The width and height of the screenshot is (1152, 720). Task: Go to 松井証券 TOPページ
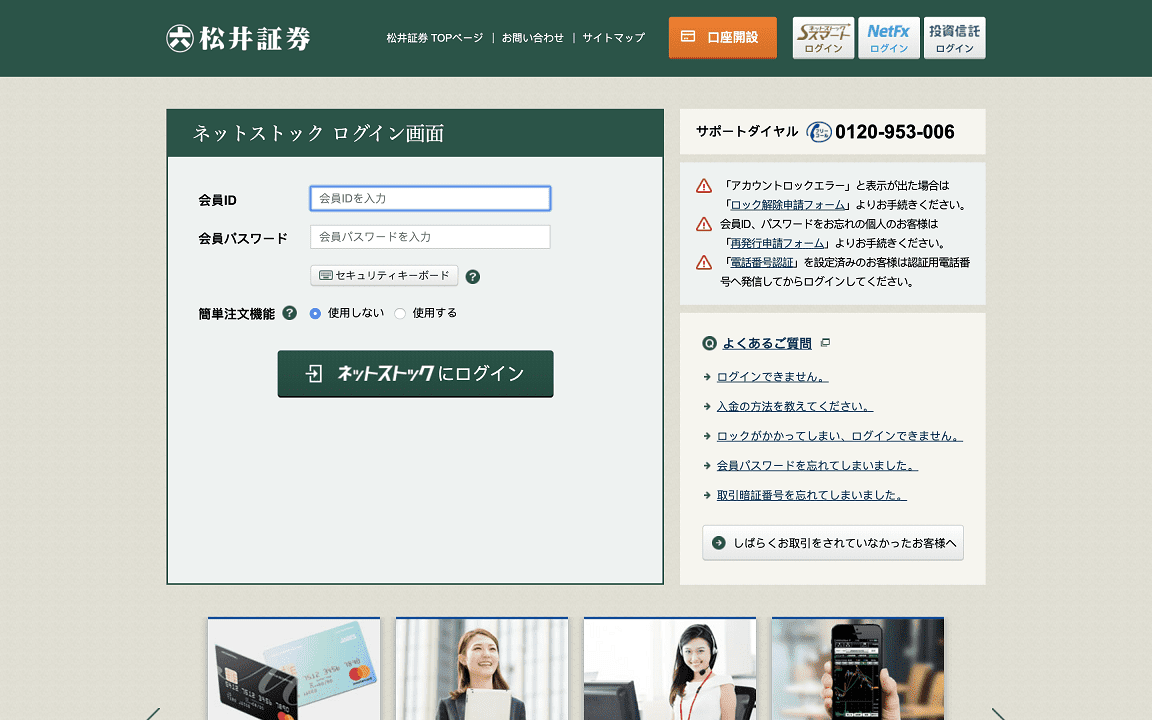pos(434,38)
